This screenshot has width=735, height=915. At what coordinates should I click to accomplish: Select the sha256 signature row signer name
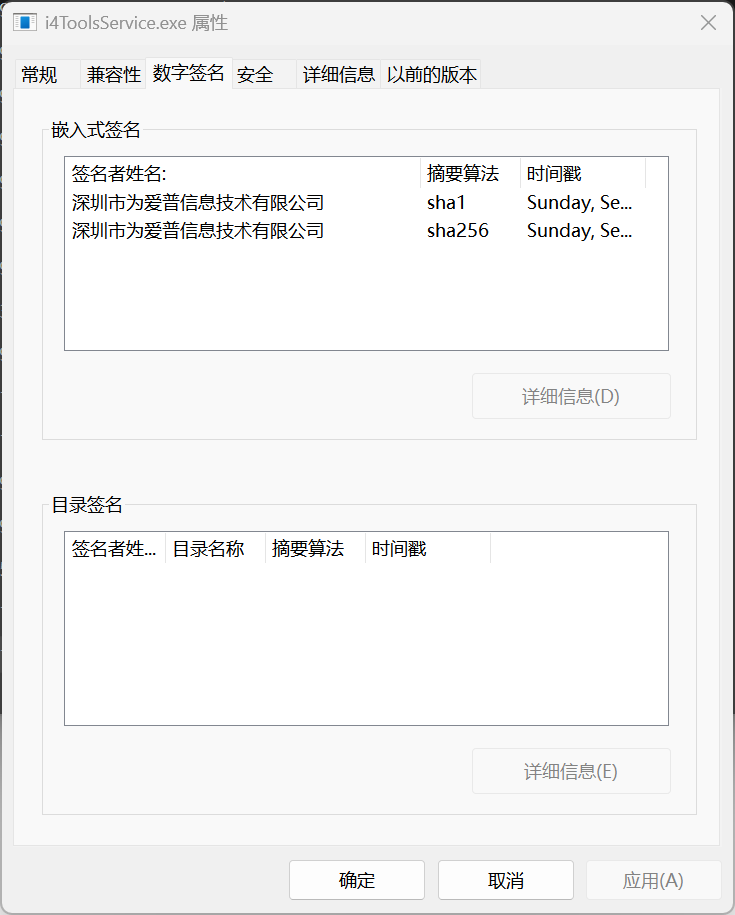pyautogui.click(x=198, y=231)
